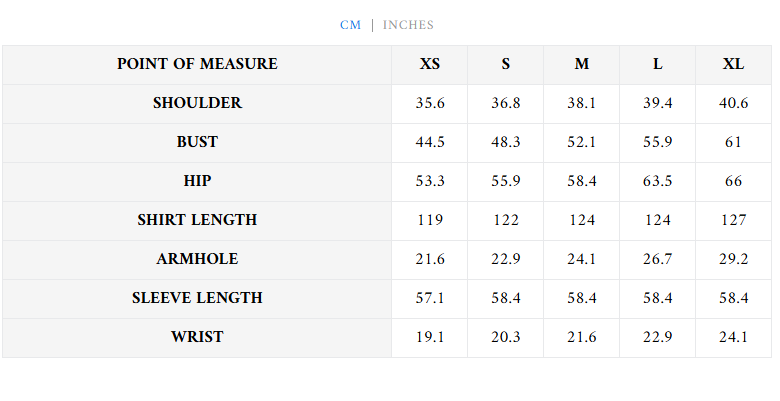Click the HIP row label
Screen dimensions: 780x401
(x=197, y=181)
